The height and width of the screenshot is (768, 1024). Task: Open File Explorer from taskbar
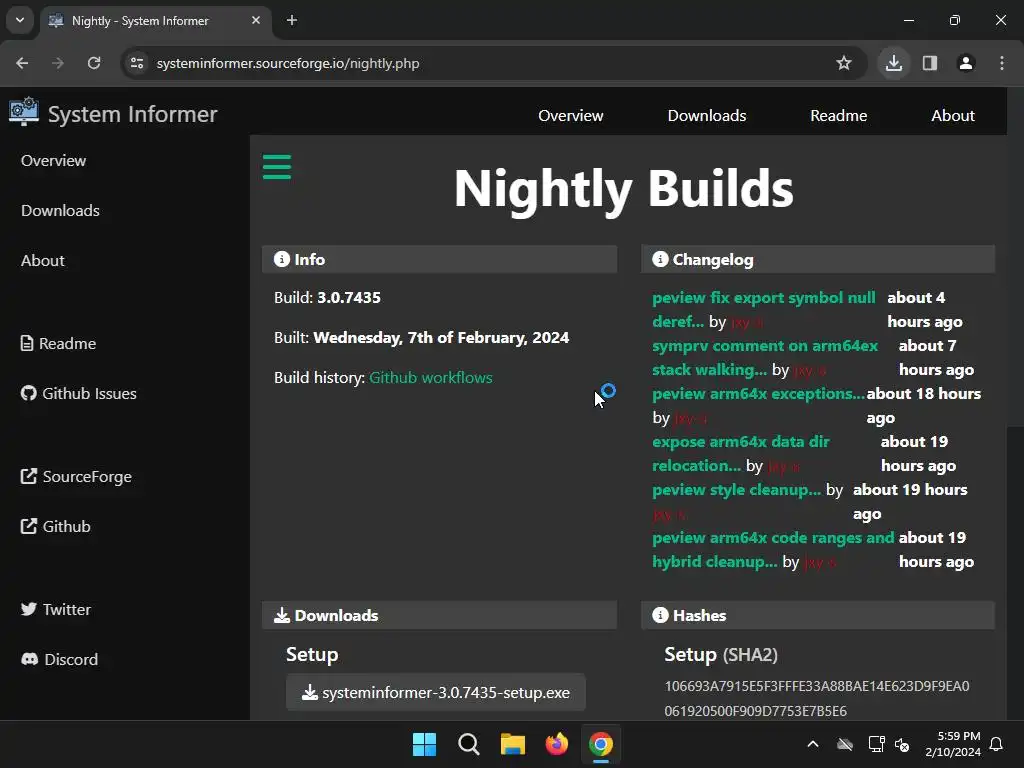pos(513,744)
